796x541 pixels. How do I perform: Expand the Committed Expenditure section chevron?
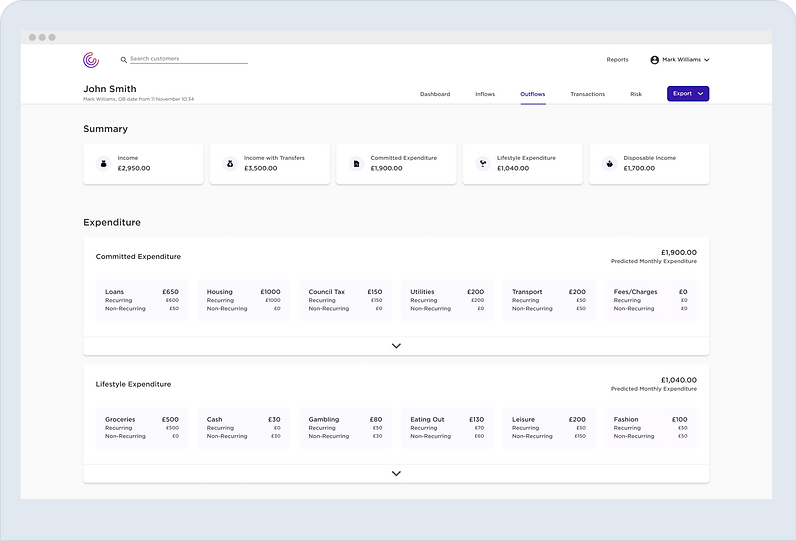[x=396, y=346]
